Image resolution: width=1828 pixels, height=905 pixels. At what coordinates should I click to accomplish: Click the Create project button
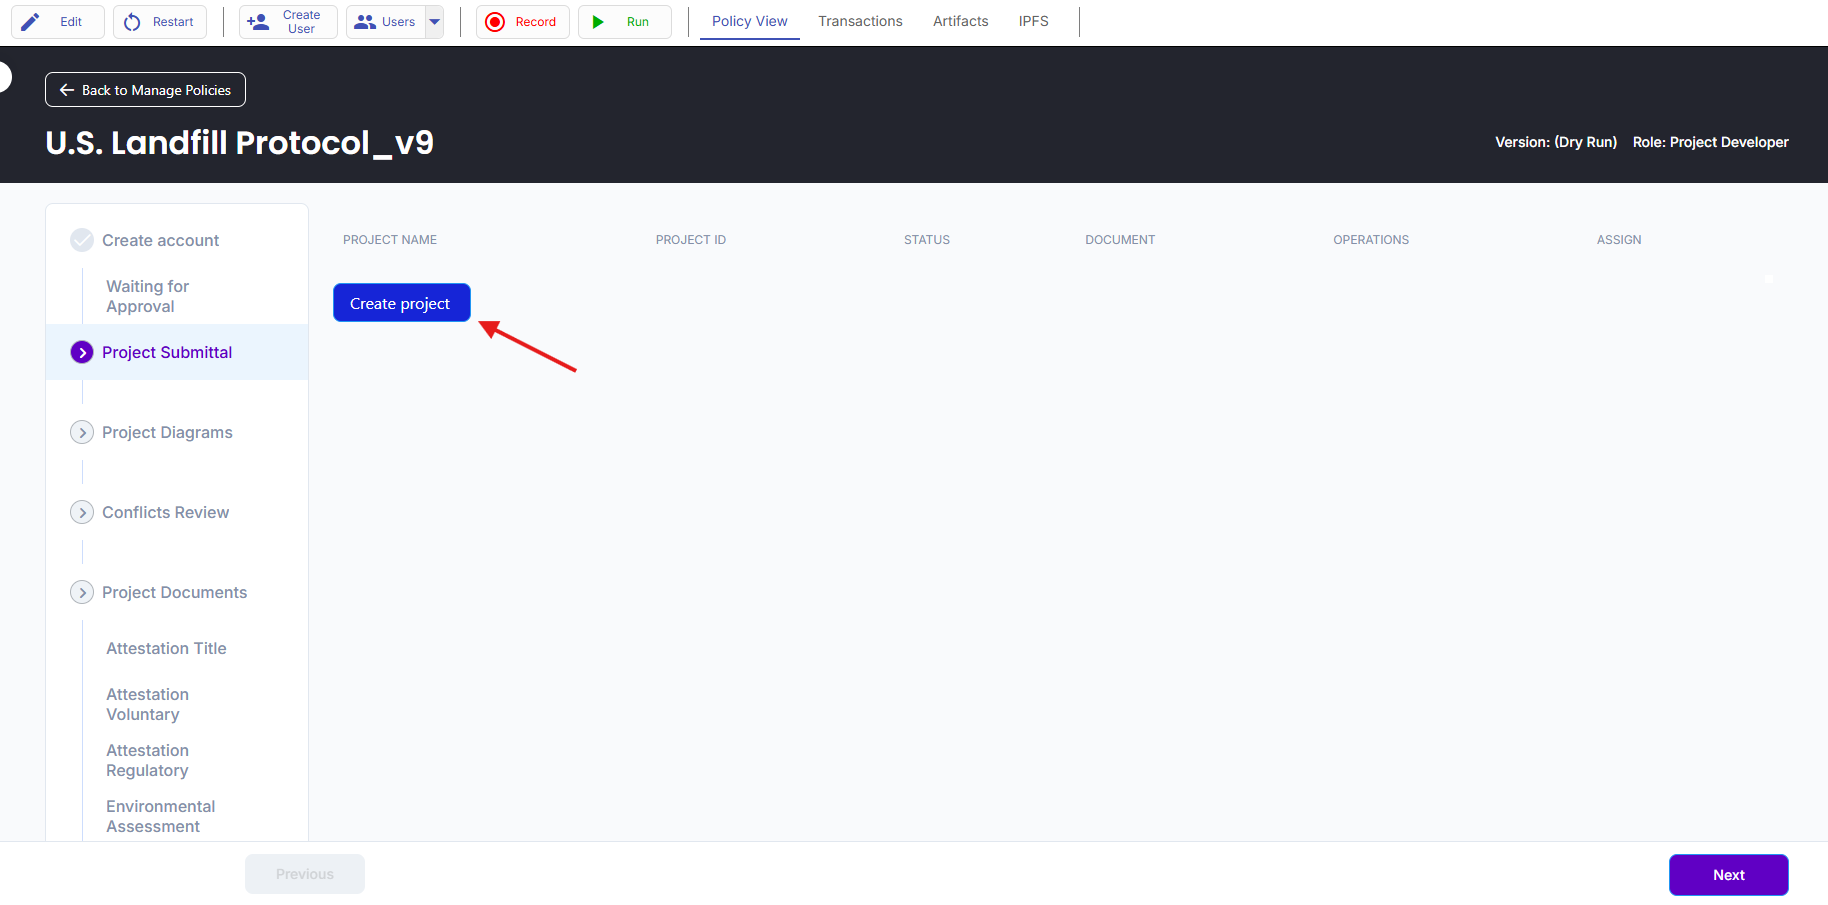point(401,303)
